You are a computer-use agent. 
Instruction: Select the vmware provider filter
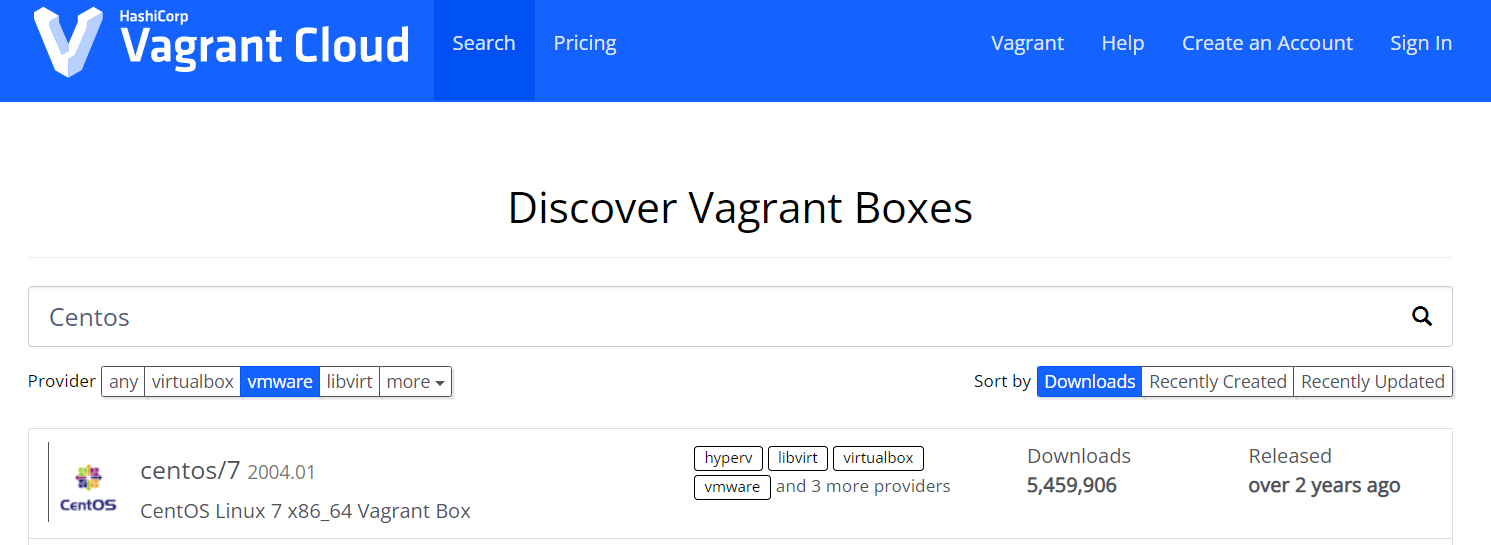tap(280, 382)
